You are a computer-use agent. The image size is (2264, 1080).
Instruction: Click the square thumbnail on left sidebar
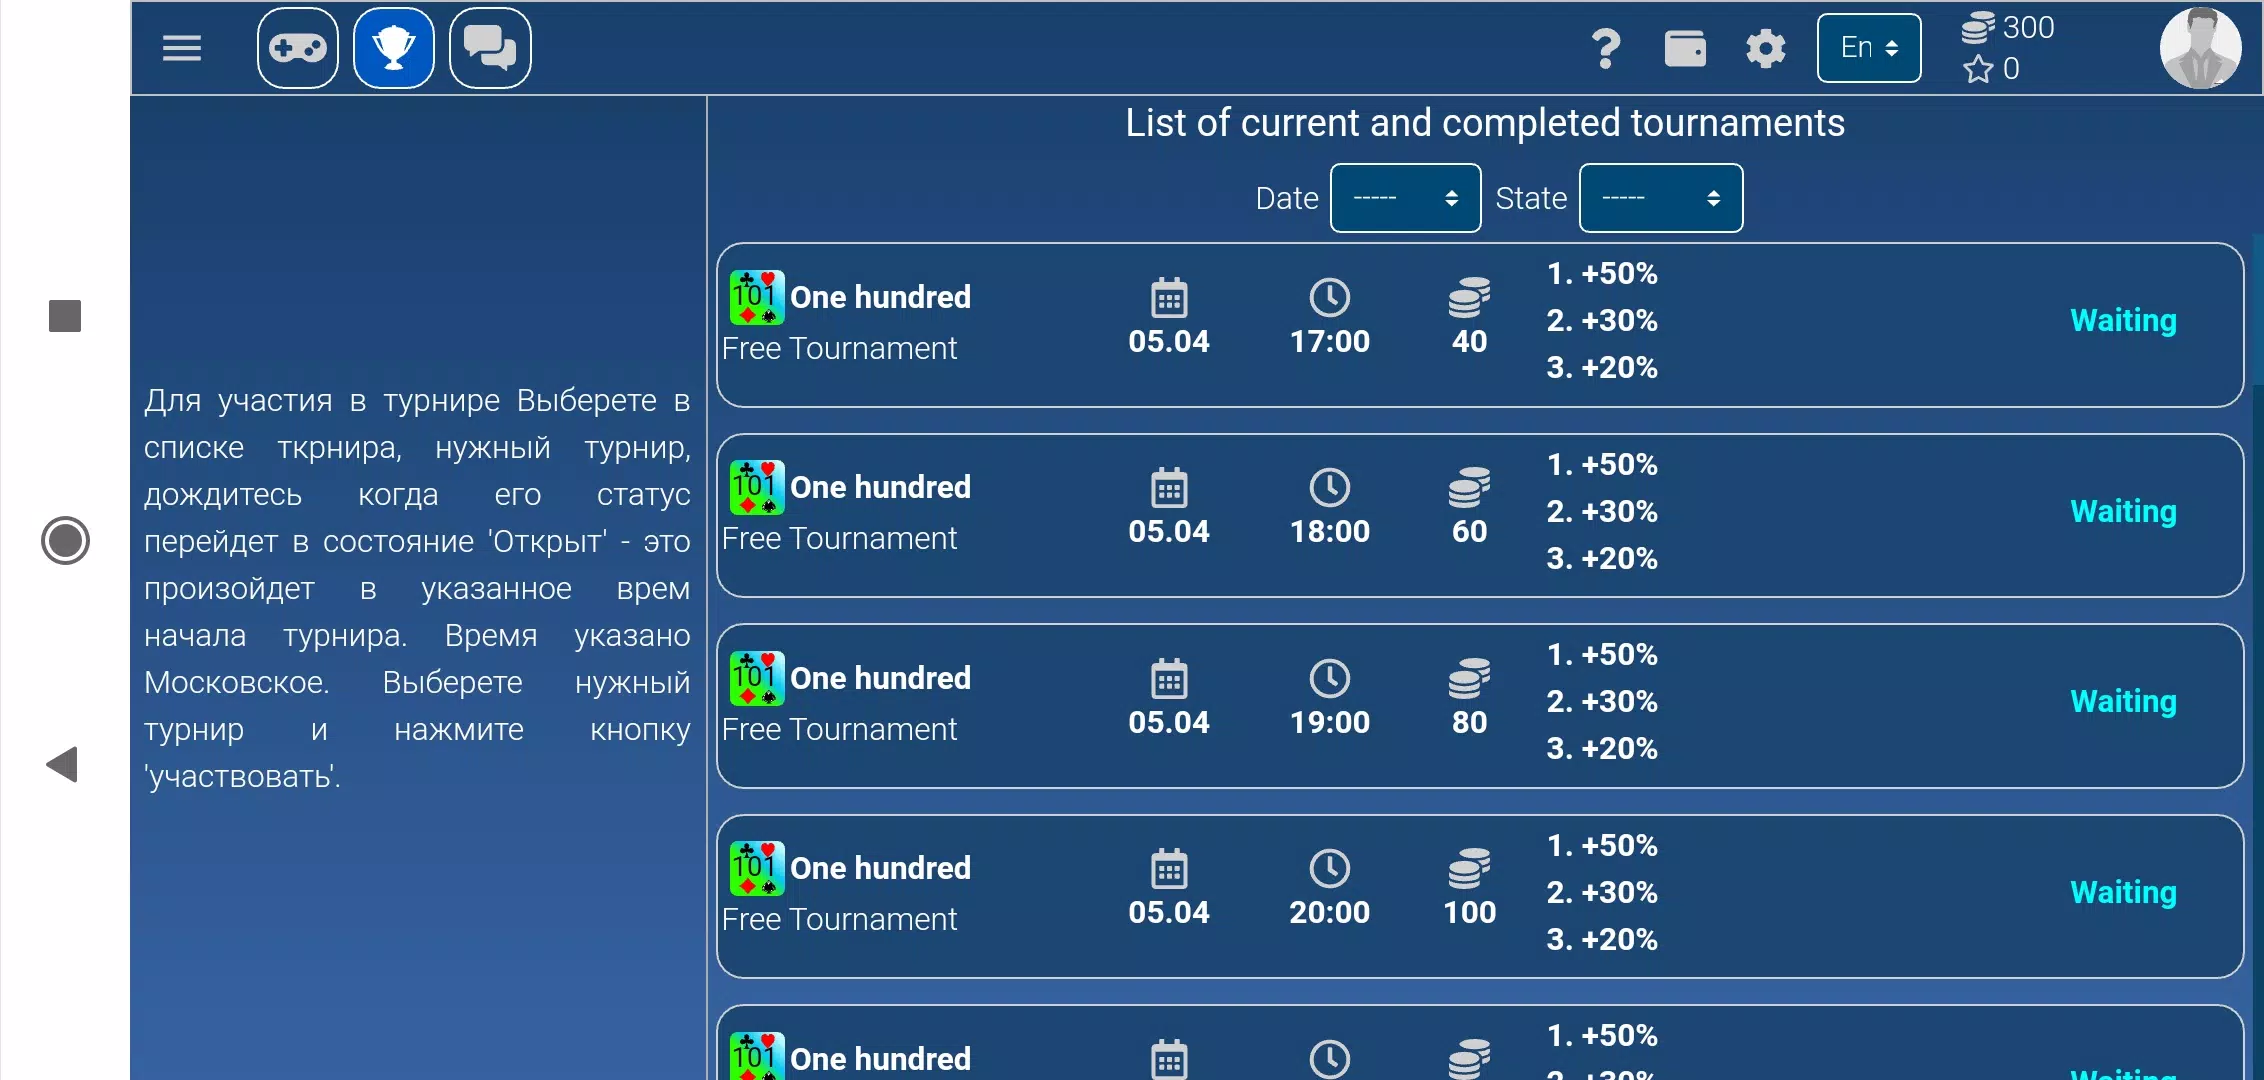pos(64,316)
